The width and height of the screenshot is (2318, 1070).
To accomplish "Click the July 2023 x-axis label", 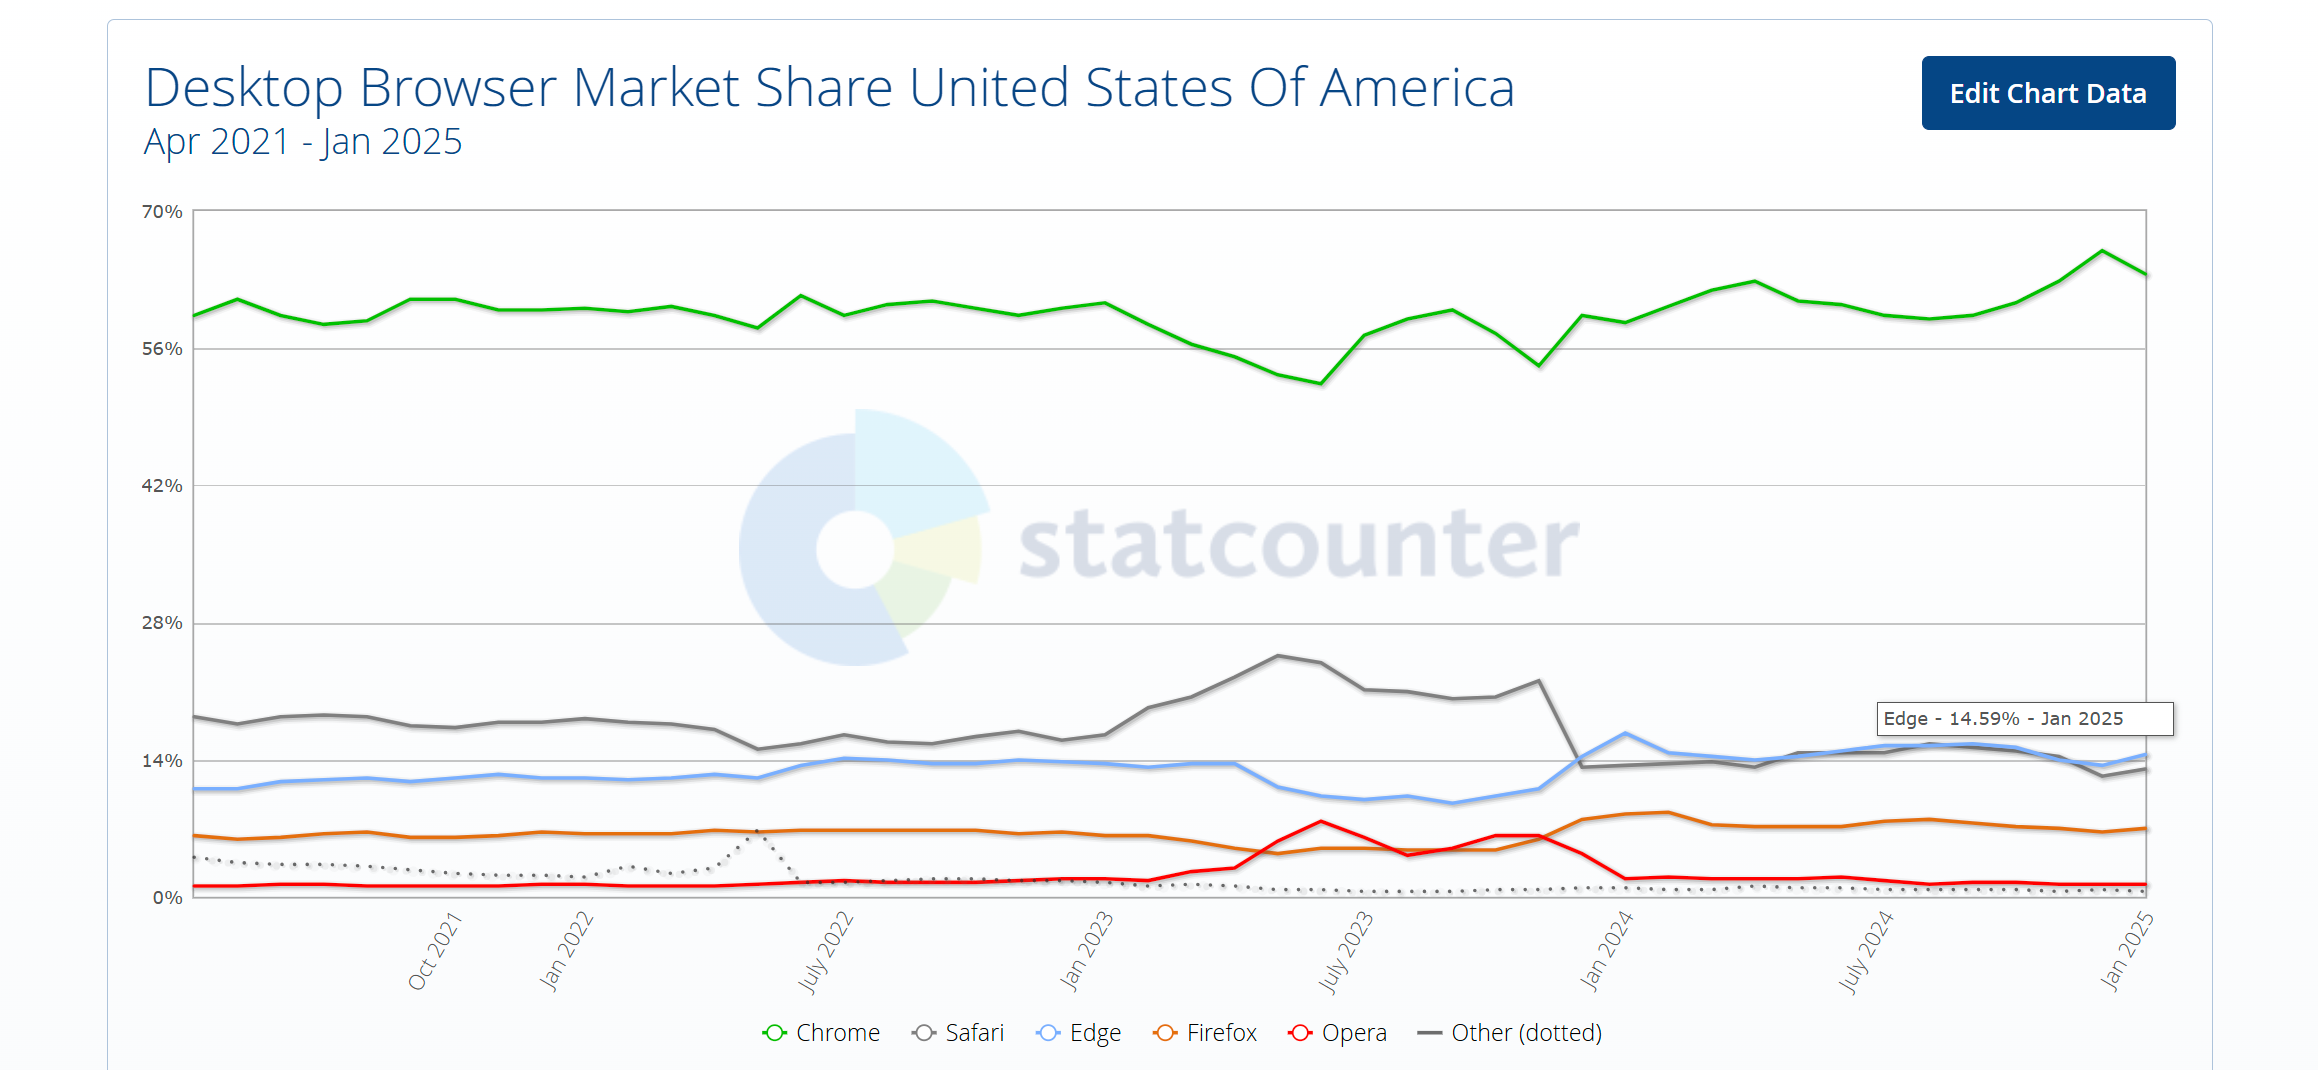I will (x=1345, y=952).
